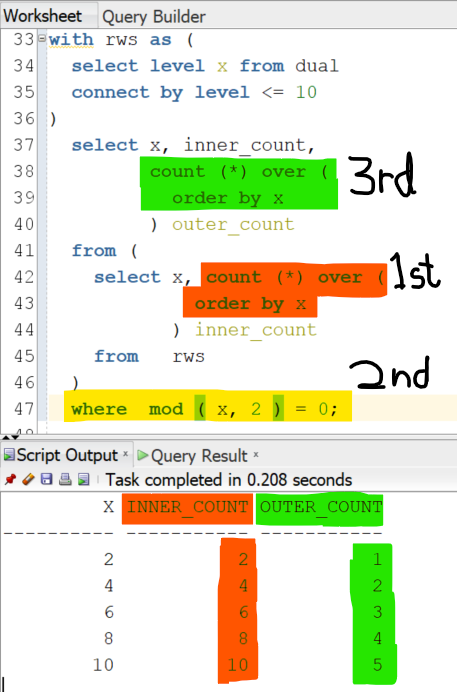Click "dual" on line 34
Screen dimensions: 457x692
click(x=317, y=66)
